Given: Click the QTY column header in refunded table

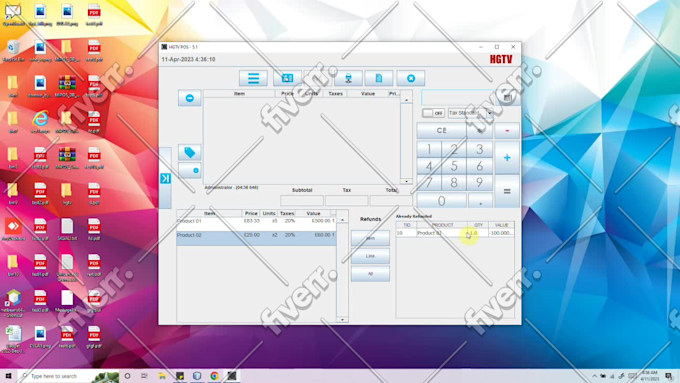Looking at the screenshot, I should pyautogui.click(x=478, y=225).
